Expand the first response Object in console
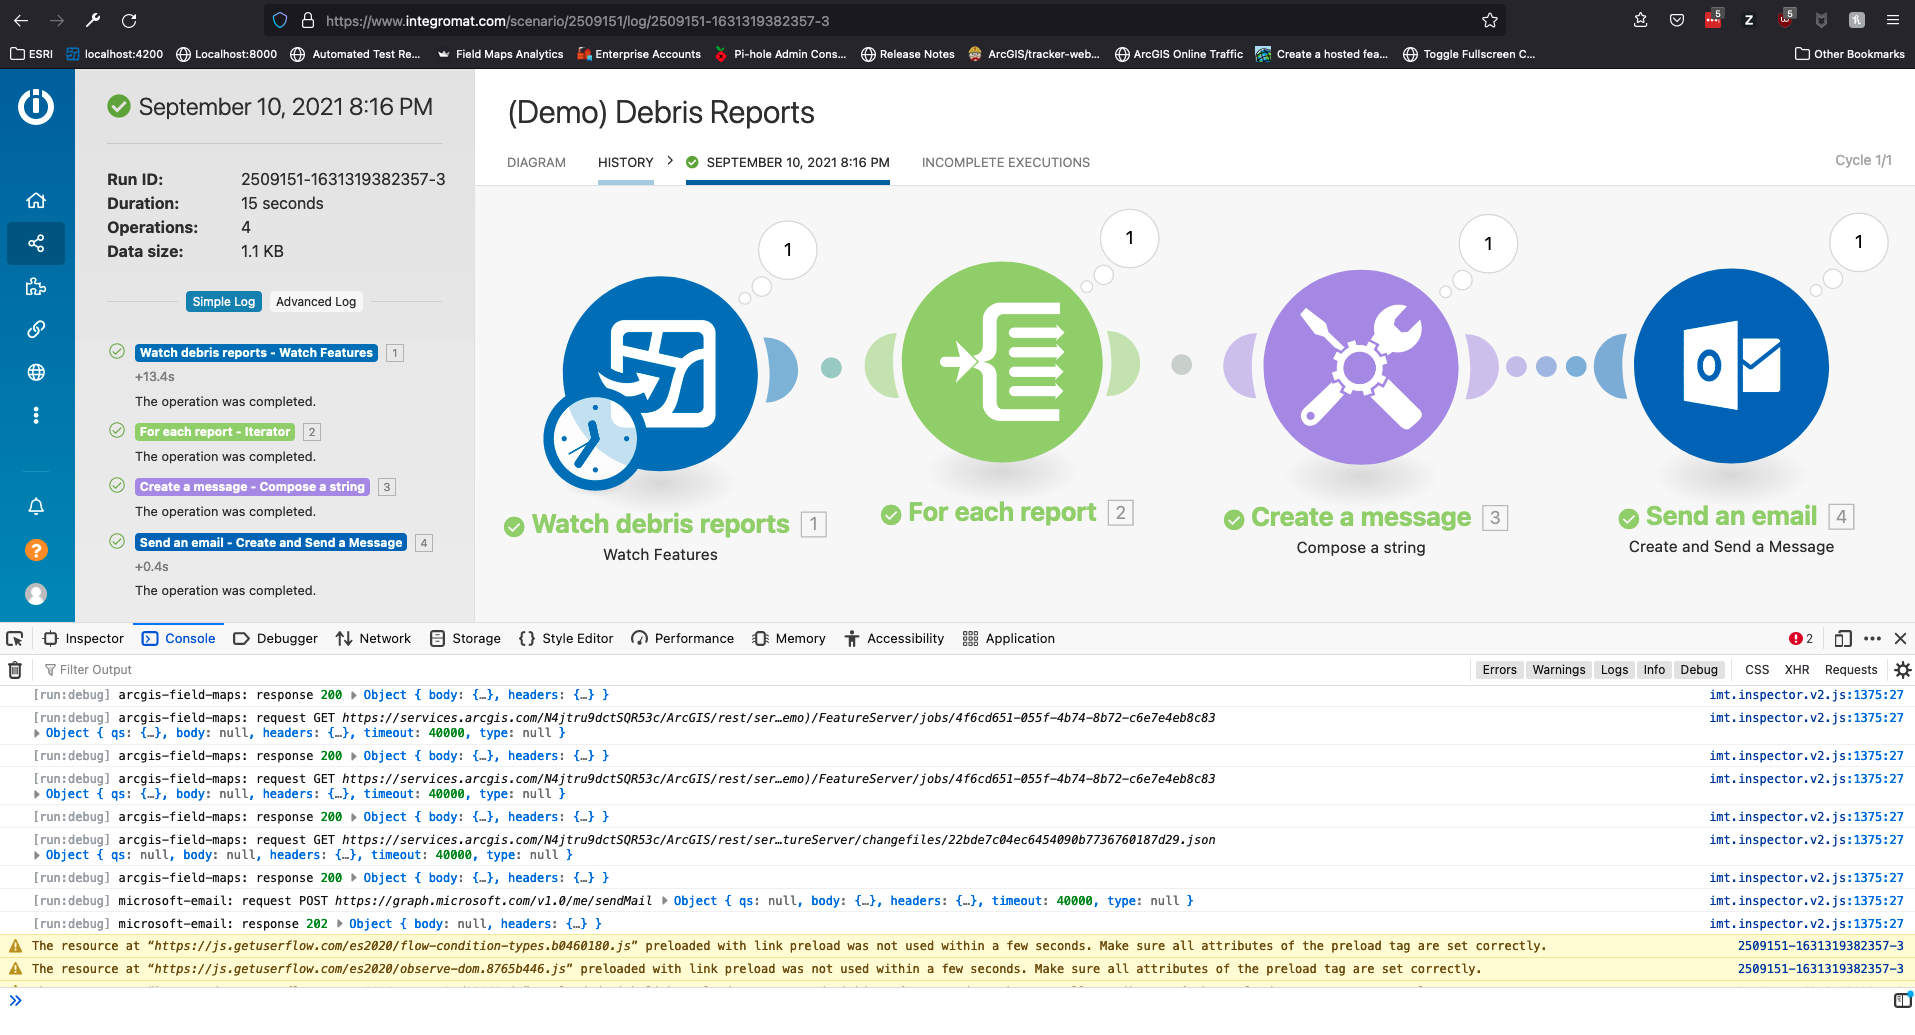The width and height of the screenshot is (1915, 1035). tap(355, 694)
